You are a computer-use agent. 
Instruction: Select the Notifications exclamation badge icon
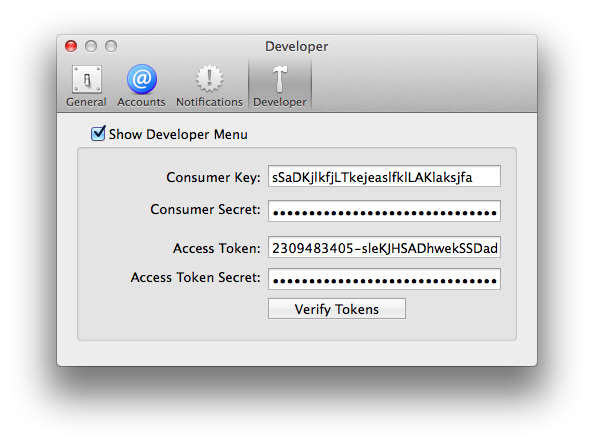(209, 79)
